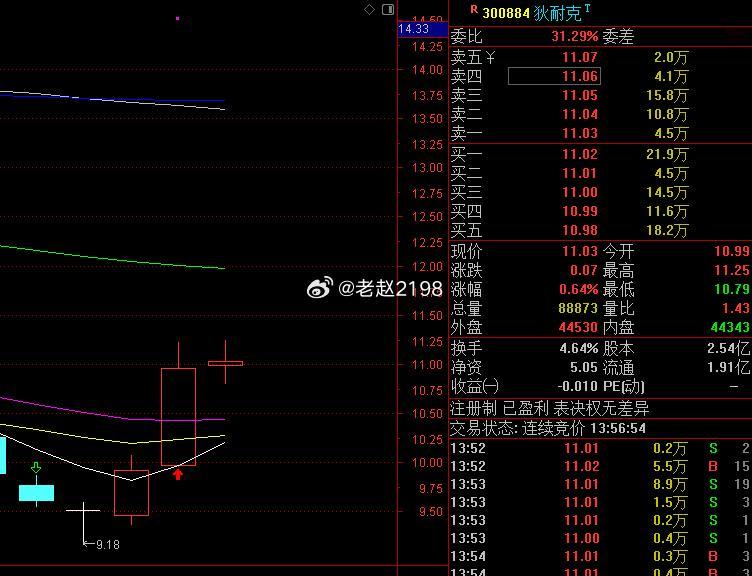
Task: Click the highlighted 14.33 price axis label
Action: pyautogui.click(x=423, y=29)
